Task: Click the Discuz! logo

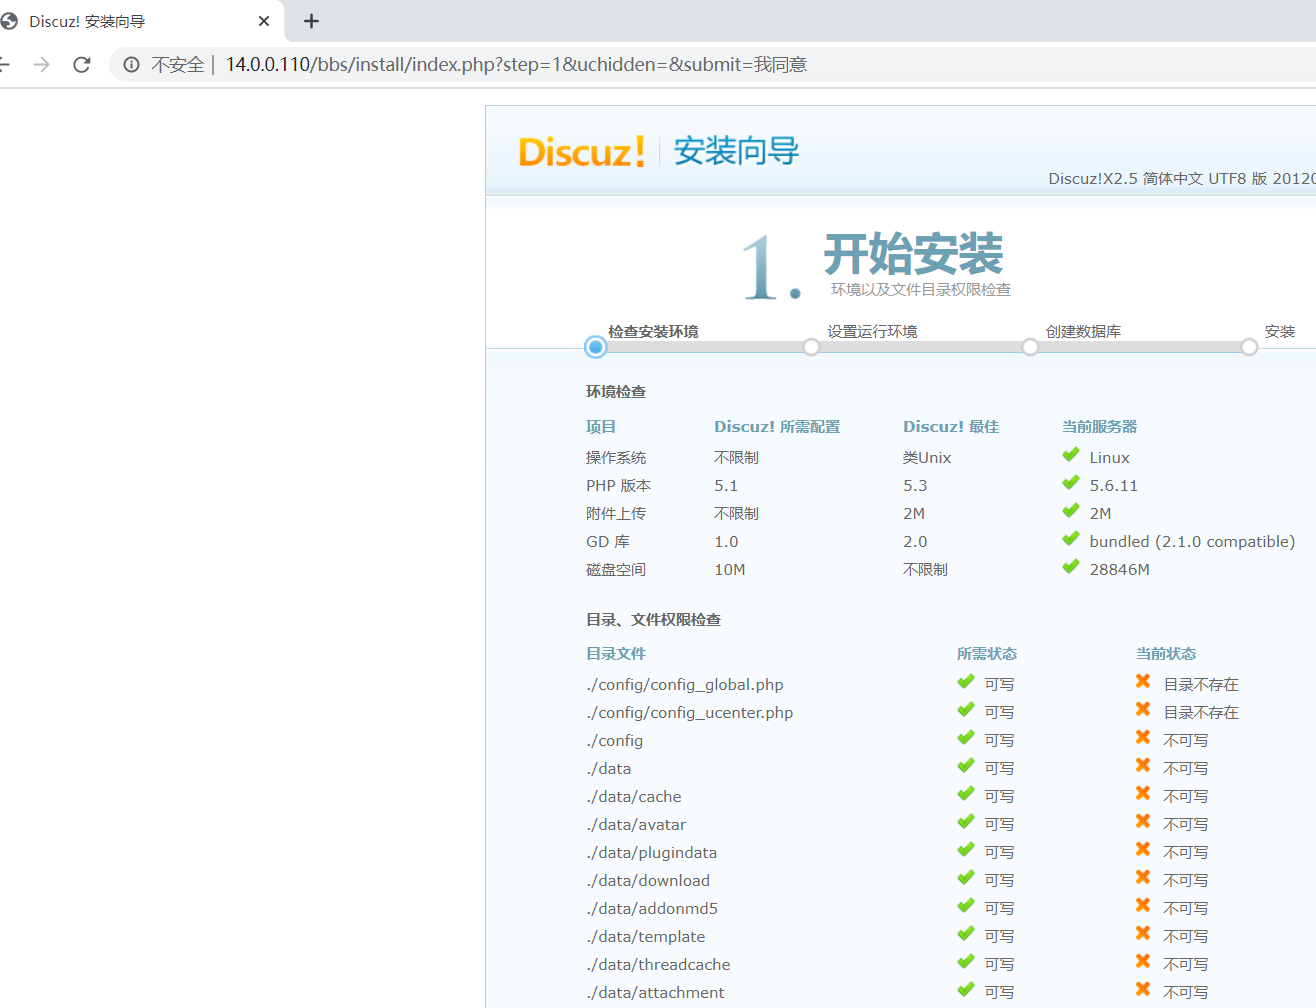Action: point(581,152)
